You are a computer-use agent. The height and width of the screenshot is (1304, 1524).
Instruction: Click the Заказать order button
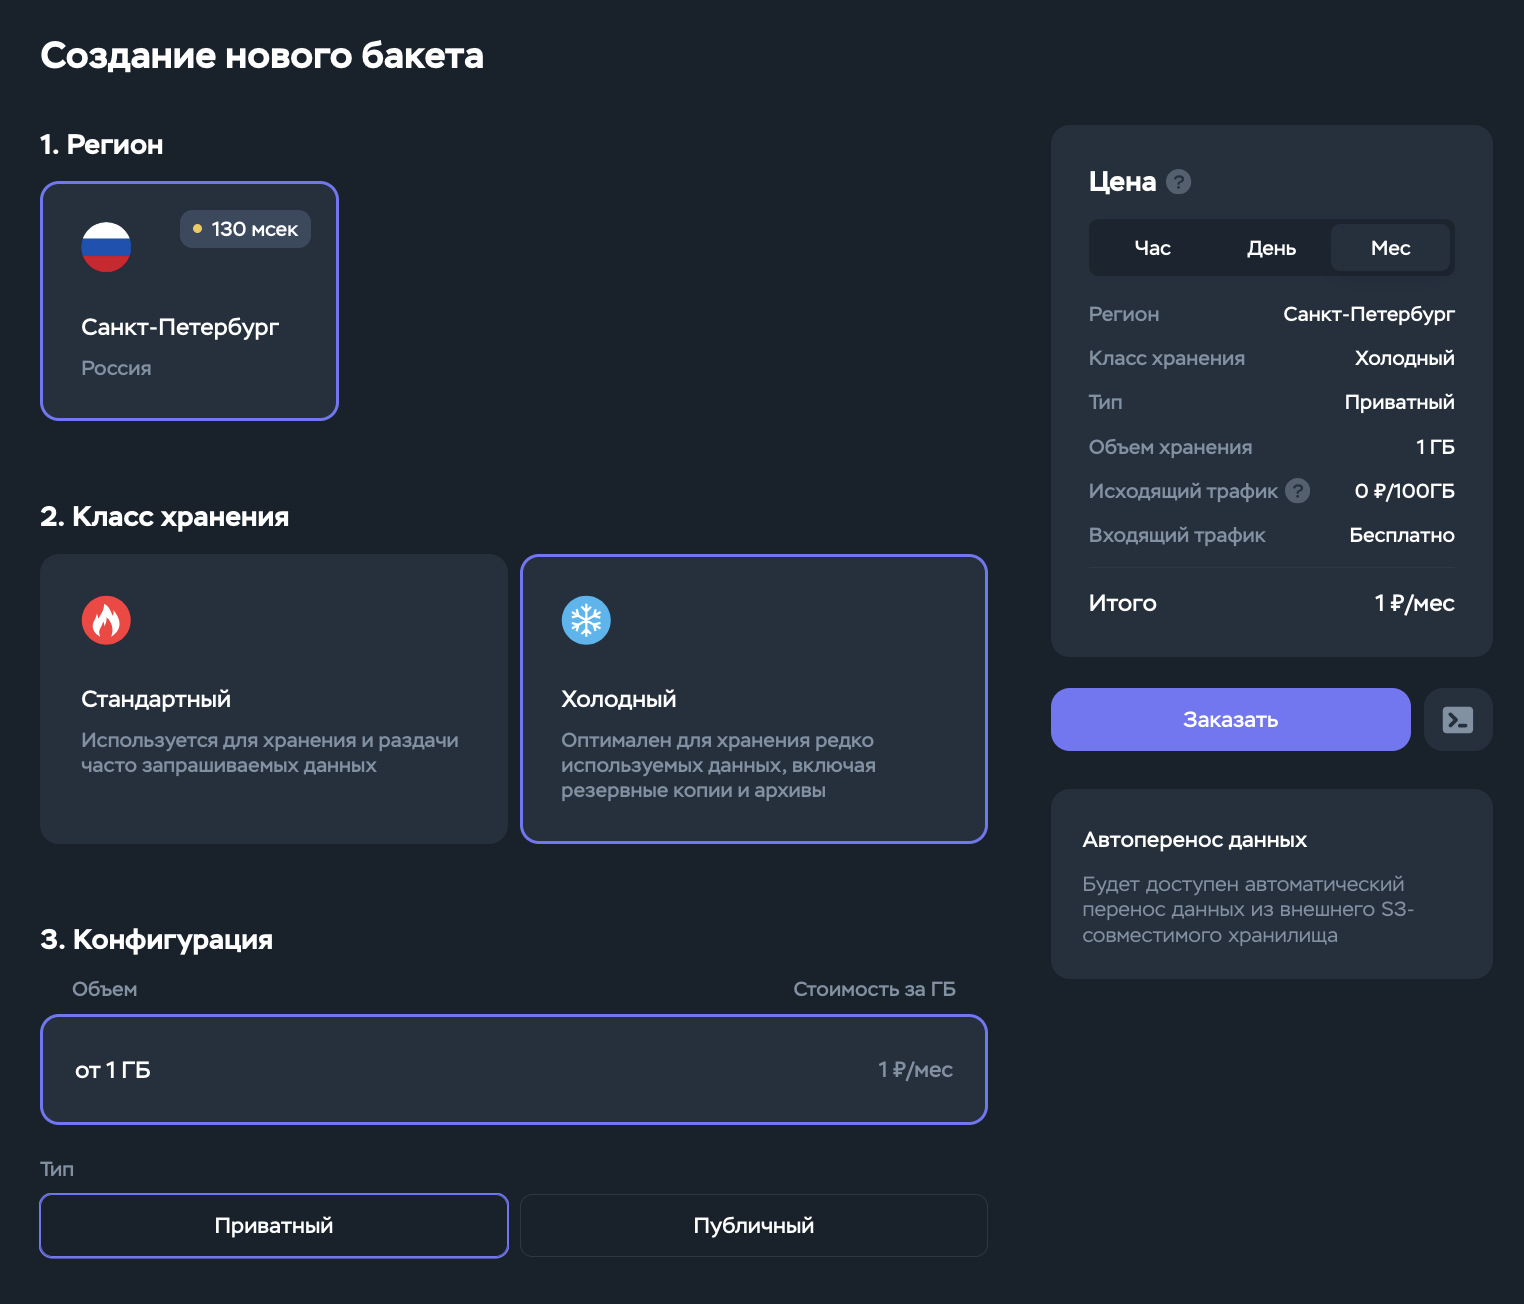coord(1231,720)
